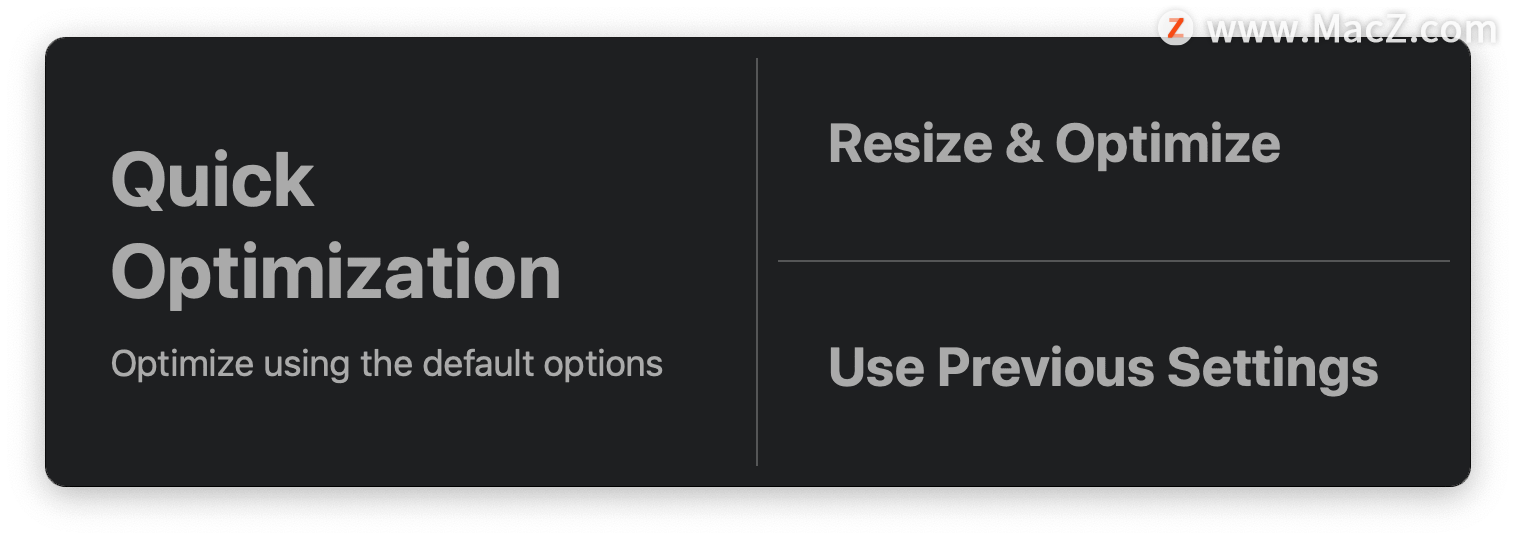Screen dimensions: 1516x540
Task: Click the large 'Optimization' heading word
Action: click(x=336, y=273)
